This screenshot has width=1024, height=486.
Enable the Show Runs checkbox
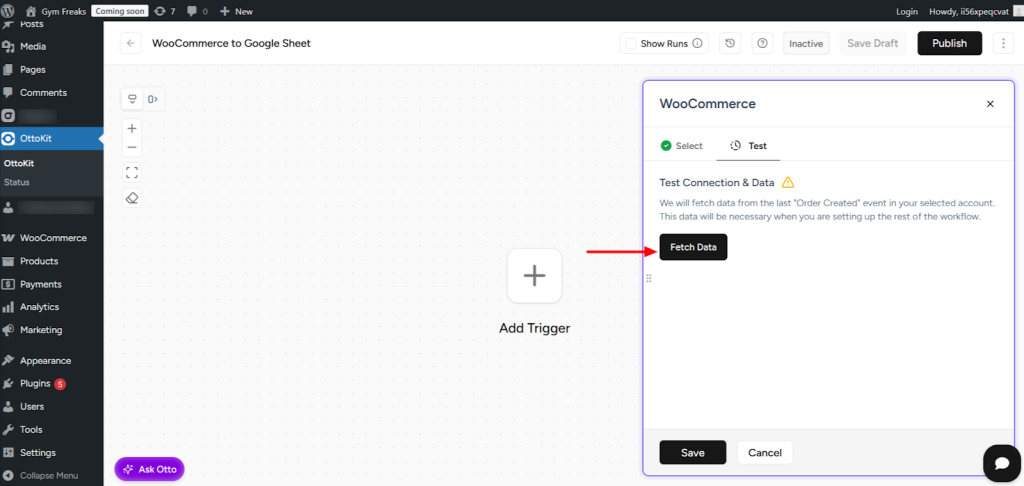[630, 43]
